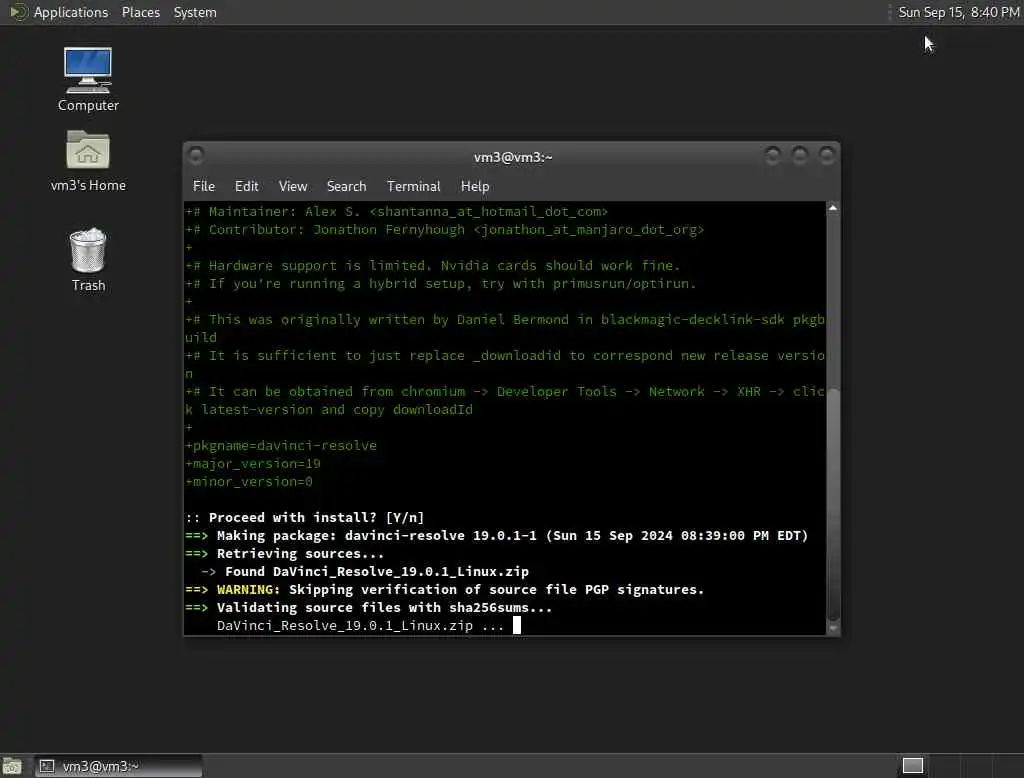This screenshot has width=1024, height=778.
Task: Click 'Found DaVinci_Resolve_19.0.1_Linux.zip' line
Action: (x=364, y=572)
